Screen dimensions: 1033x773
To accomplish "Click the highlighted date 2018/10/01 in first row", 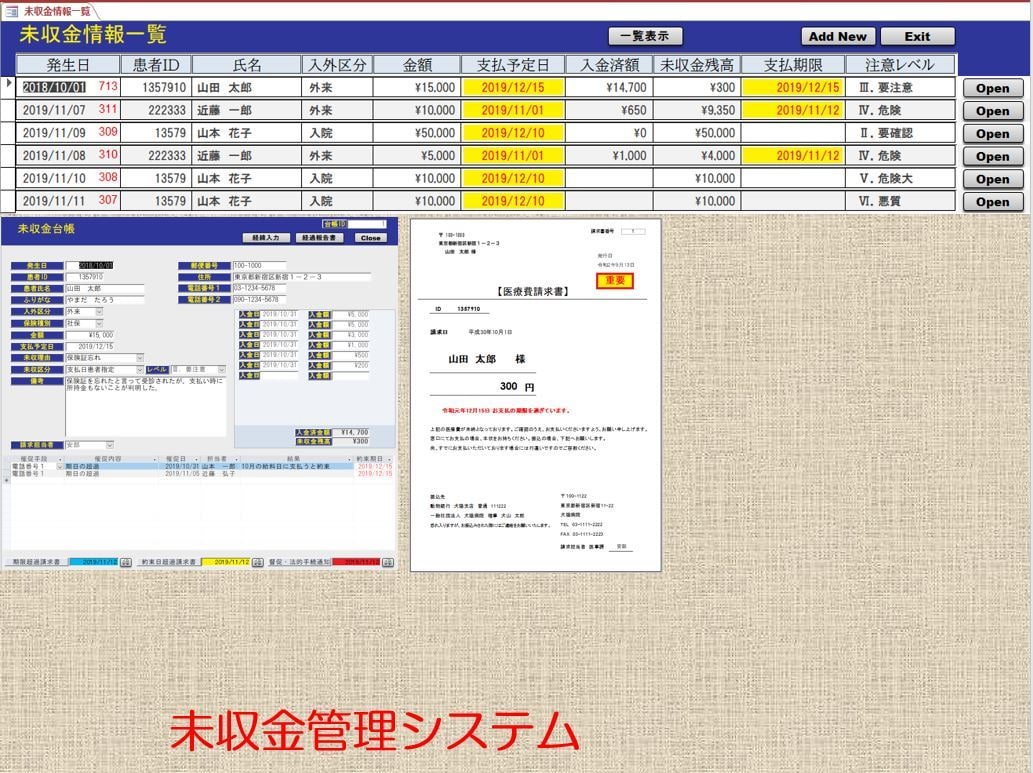I will (x=54, y=88).
